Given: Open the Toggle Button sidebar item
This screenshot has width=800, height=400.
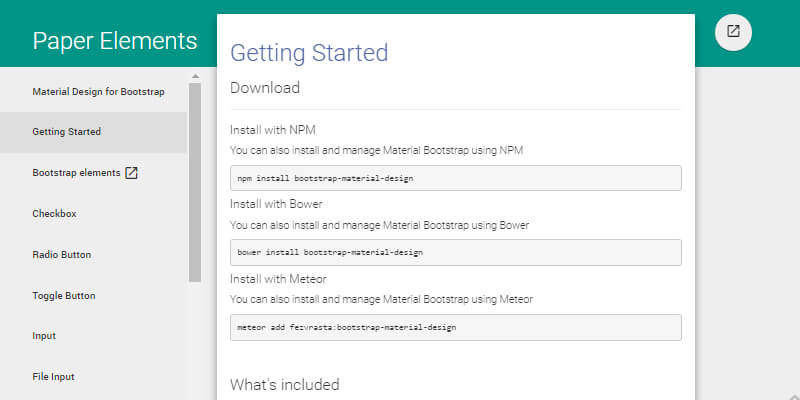Looking at the screenshot, I should click(x=64, y=295).
